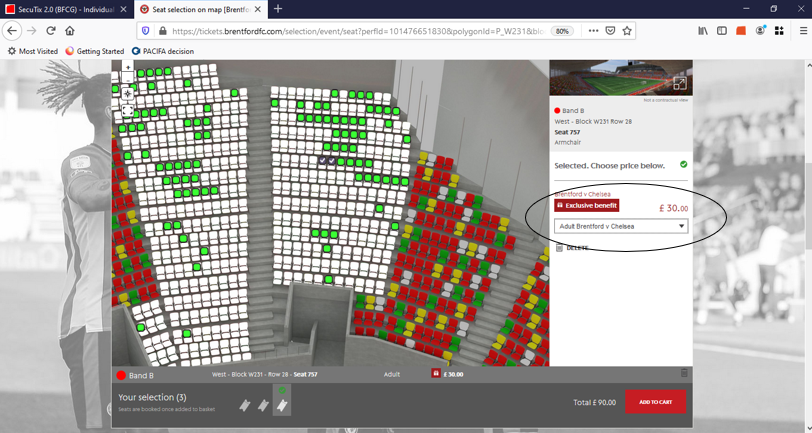This screenshot has width=812, height=433.
Task: Click the 'Adult' label in bottom bar
Action: click(x=392, y=374)
